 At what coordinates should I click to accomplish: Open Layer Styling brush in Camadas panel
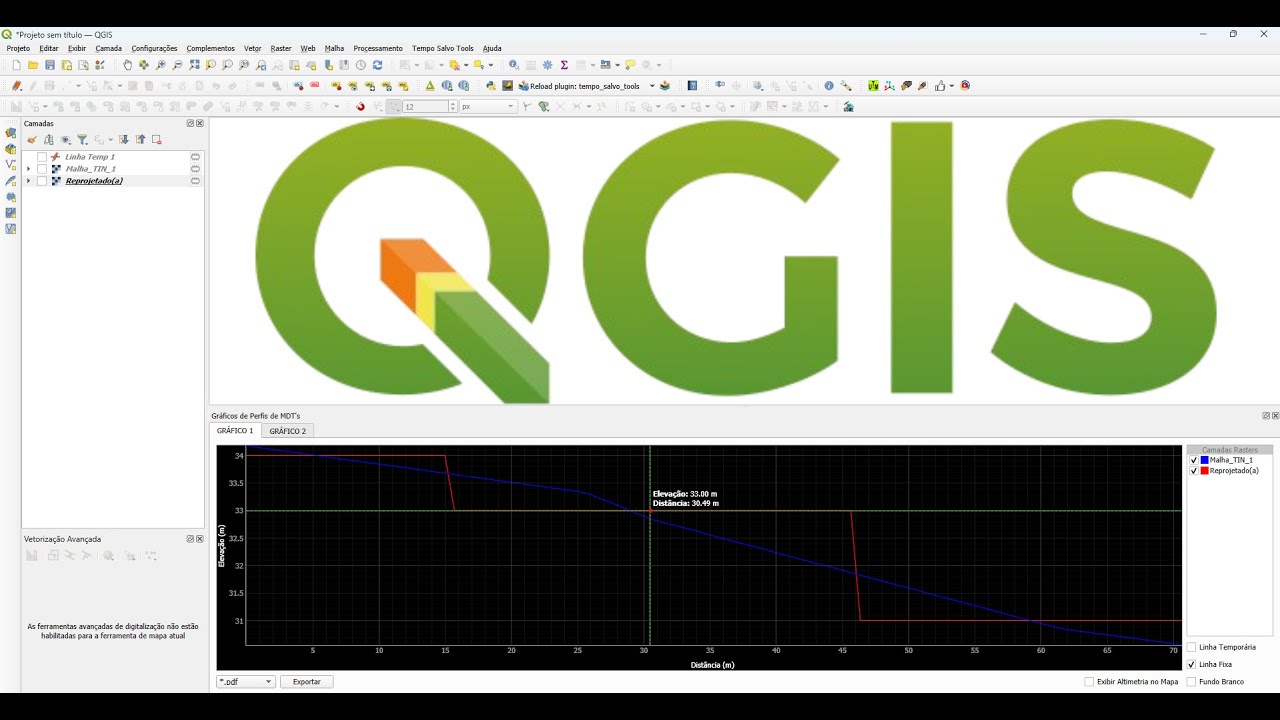pos(32,140)
